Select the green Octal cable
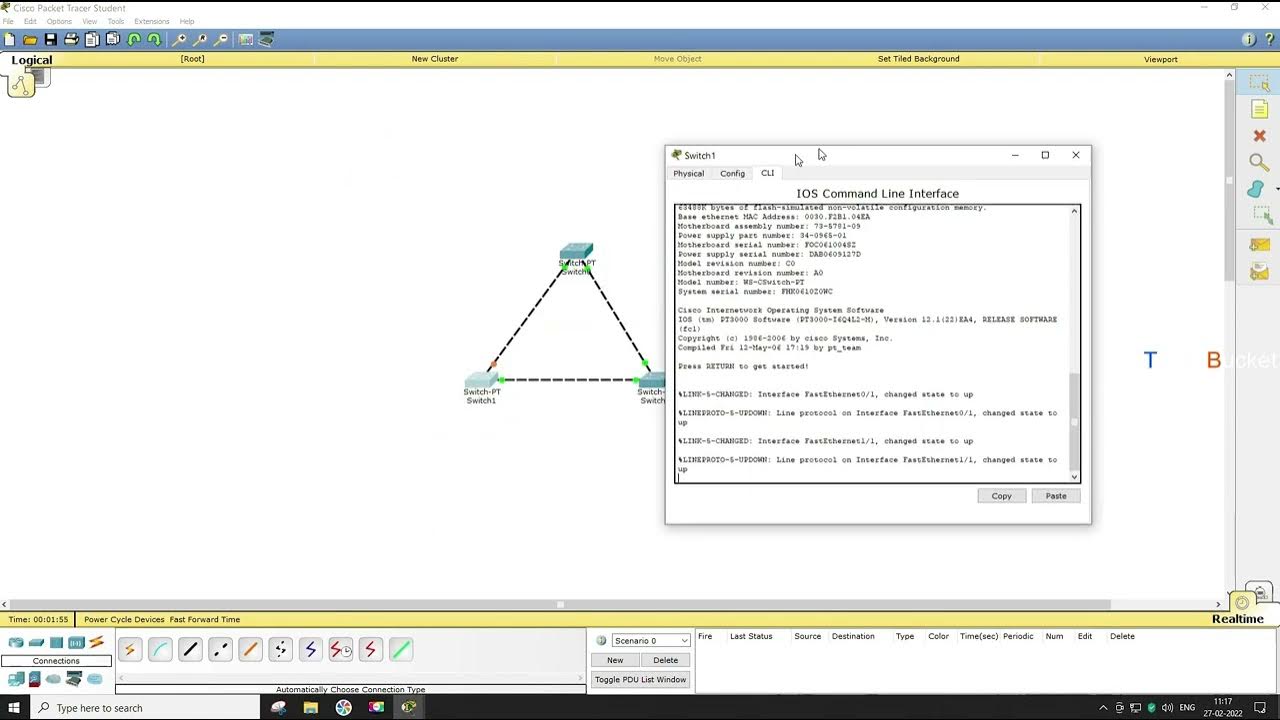 coord(400,650)
